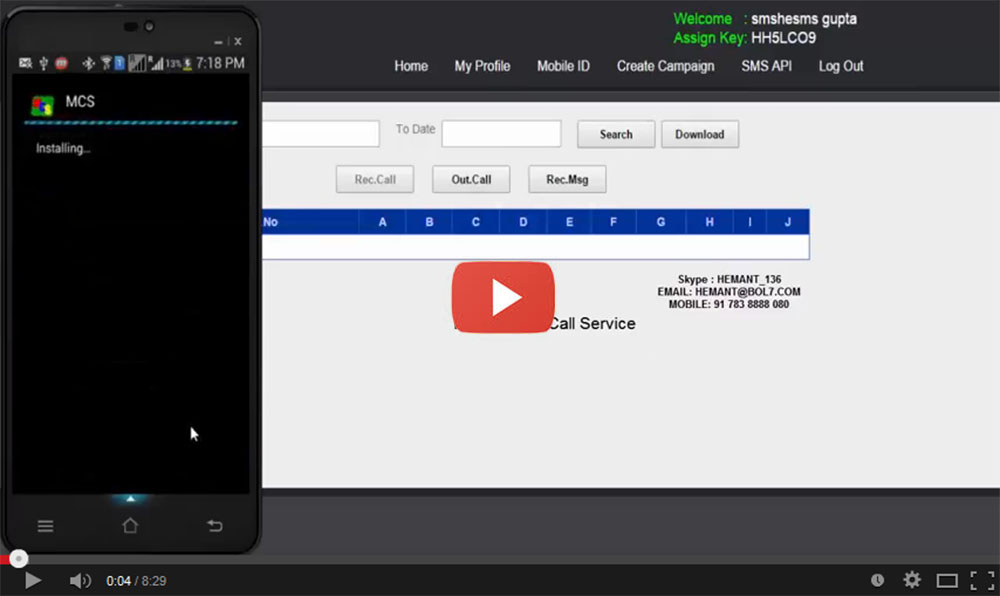
Task: Click the MCS app icon
Action: pos(42,105)
